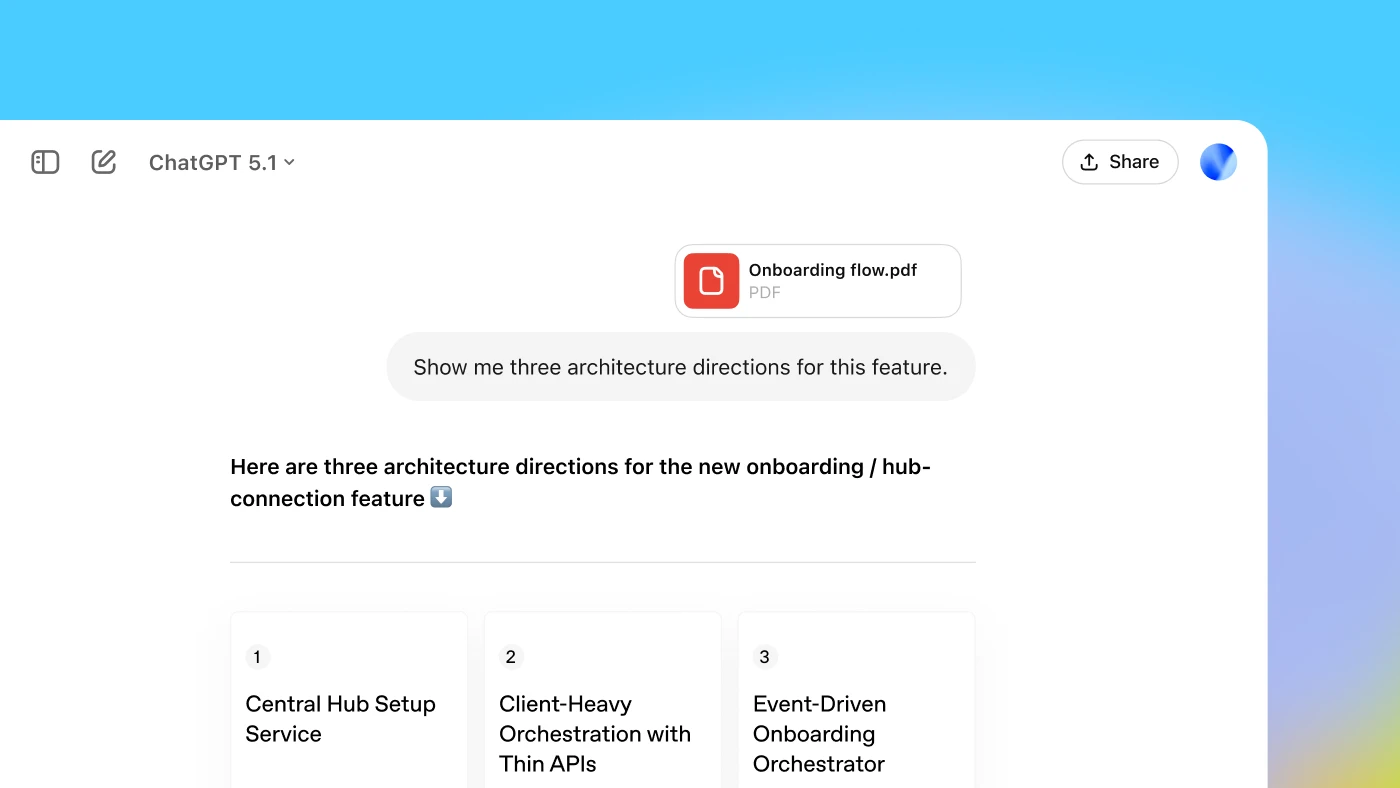Click the chevron next to ChatGPT 5.1
This screenshot has height=788, width=1400.
coord(289,162)
